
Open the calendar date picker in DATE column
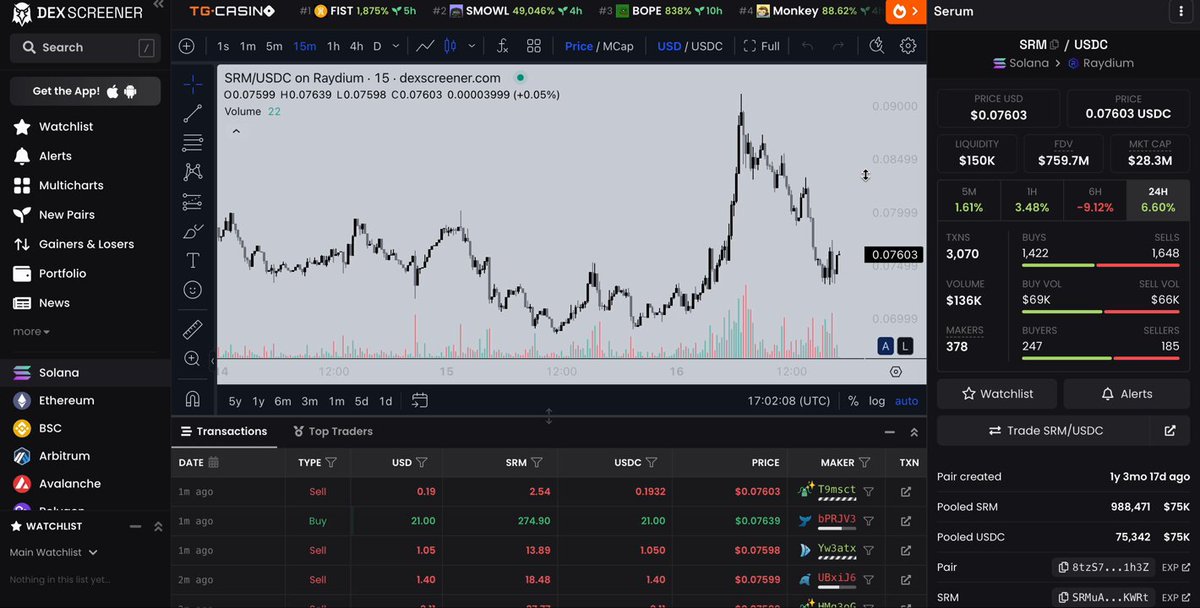[213, 463]
